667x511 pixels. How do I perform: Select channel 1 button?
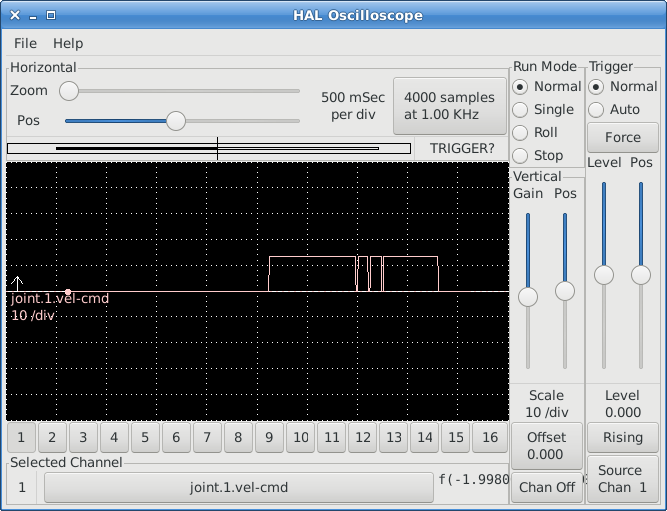pos(21,437)
